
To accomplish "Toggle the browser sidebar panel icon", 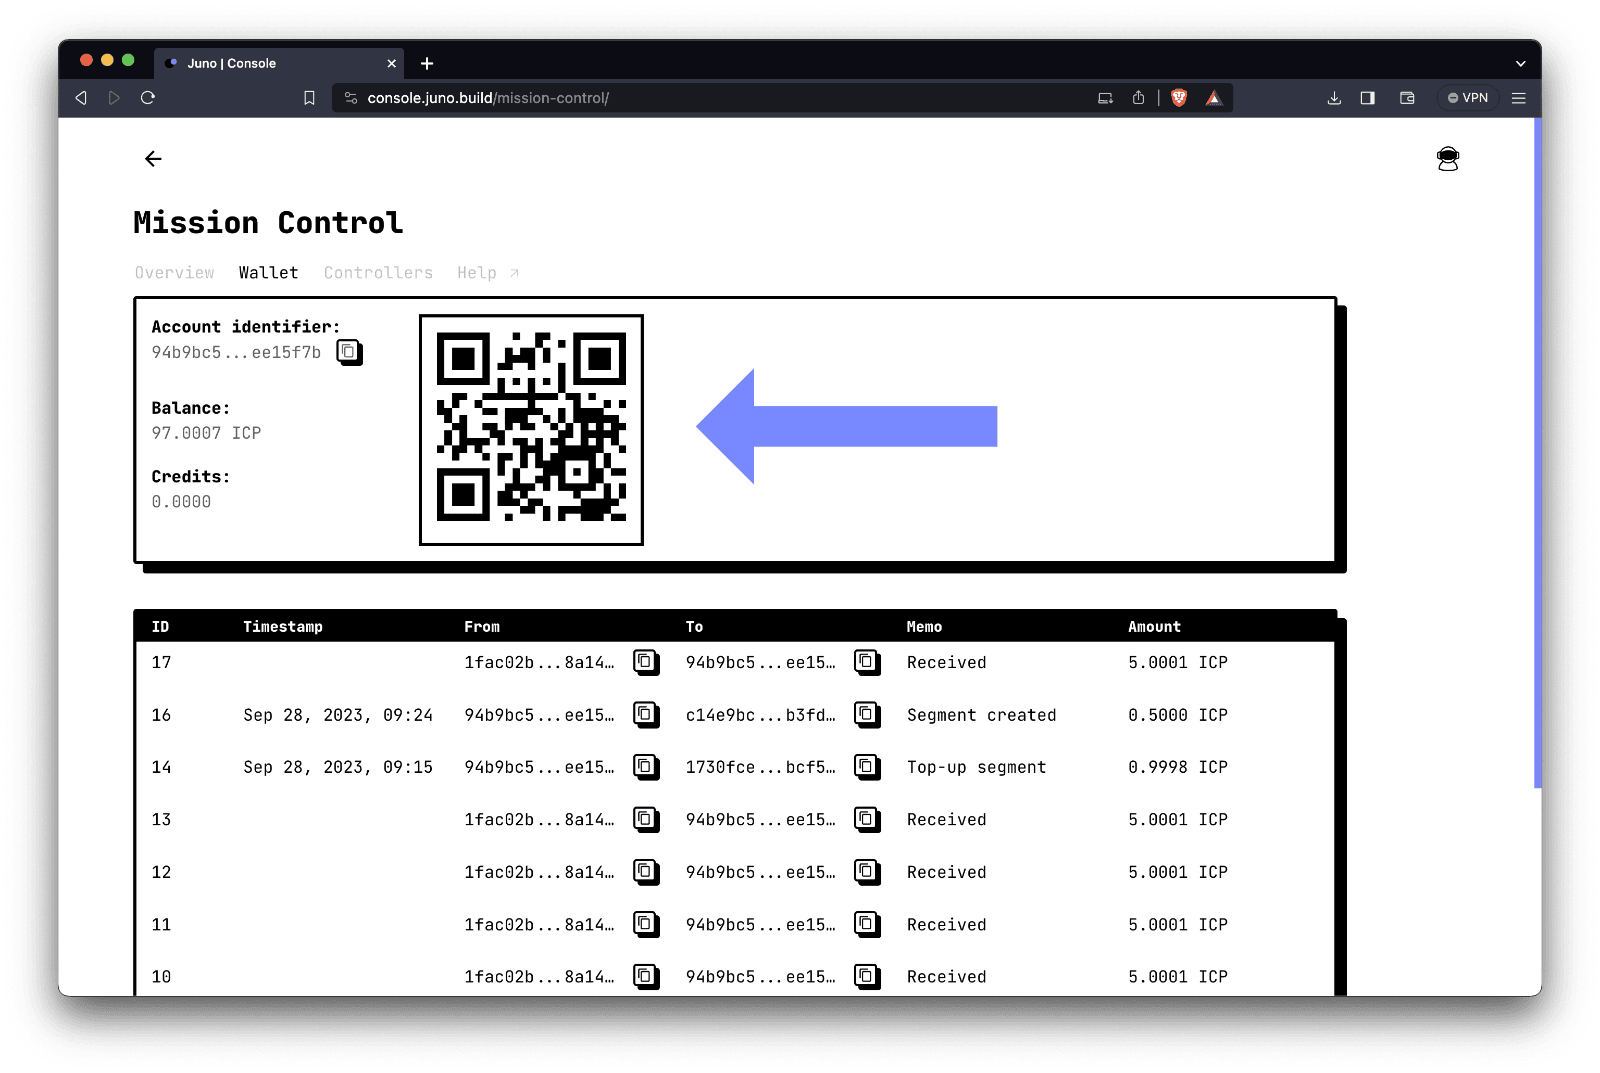I will tap(1367, 98).
